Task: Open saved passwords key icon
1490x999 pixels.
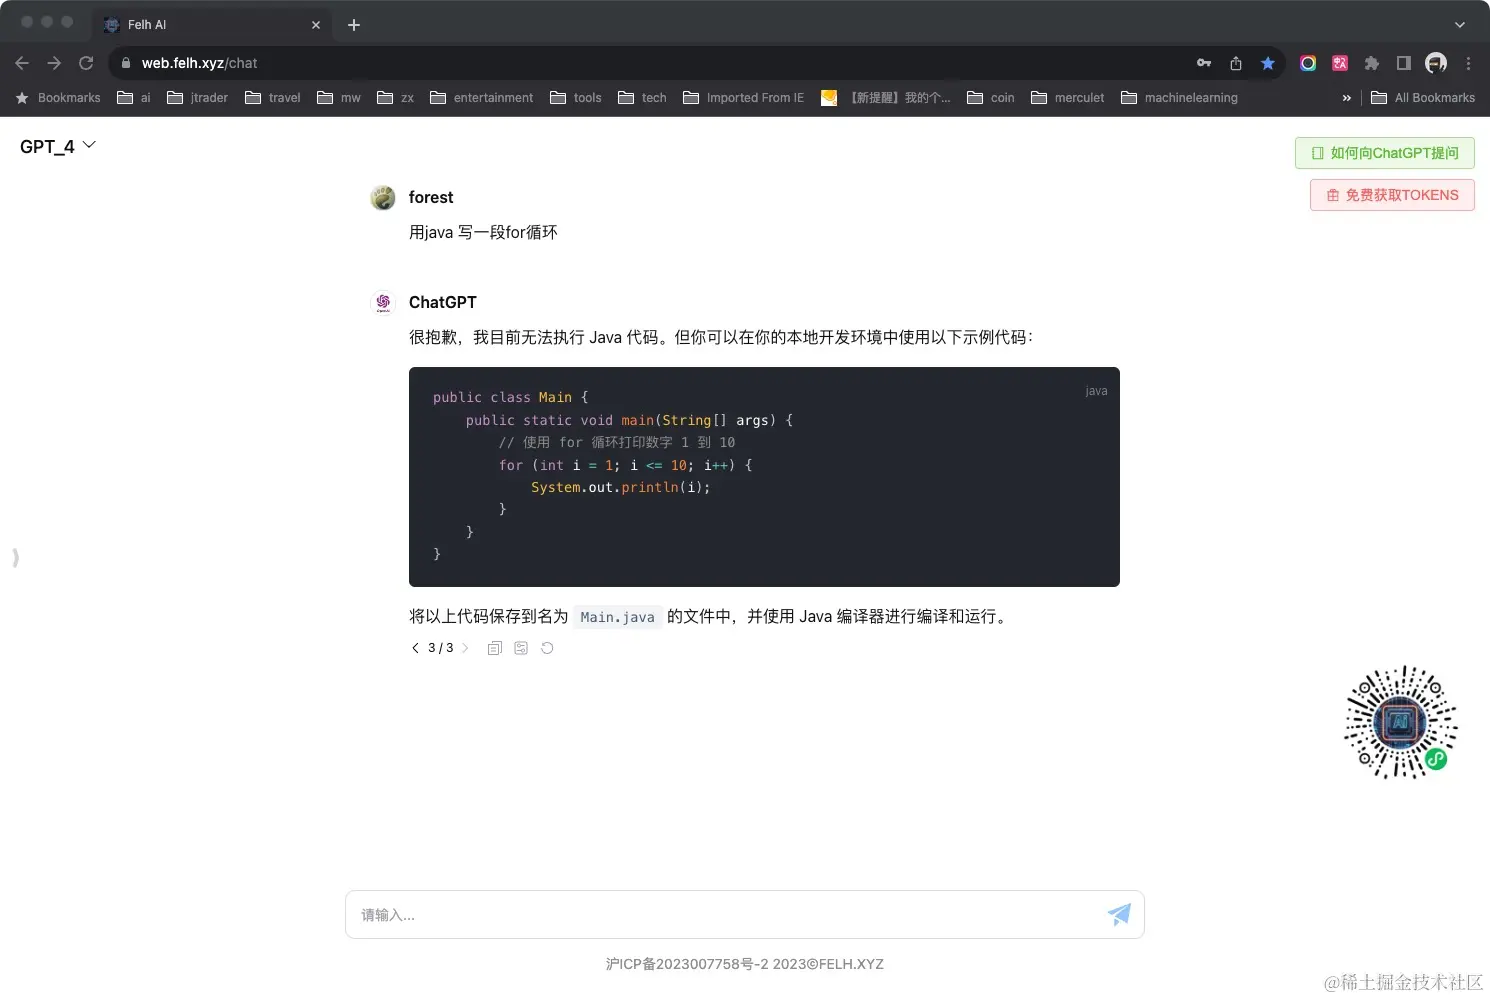Action: tap(1204, 63)
